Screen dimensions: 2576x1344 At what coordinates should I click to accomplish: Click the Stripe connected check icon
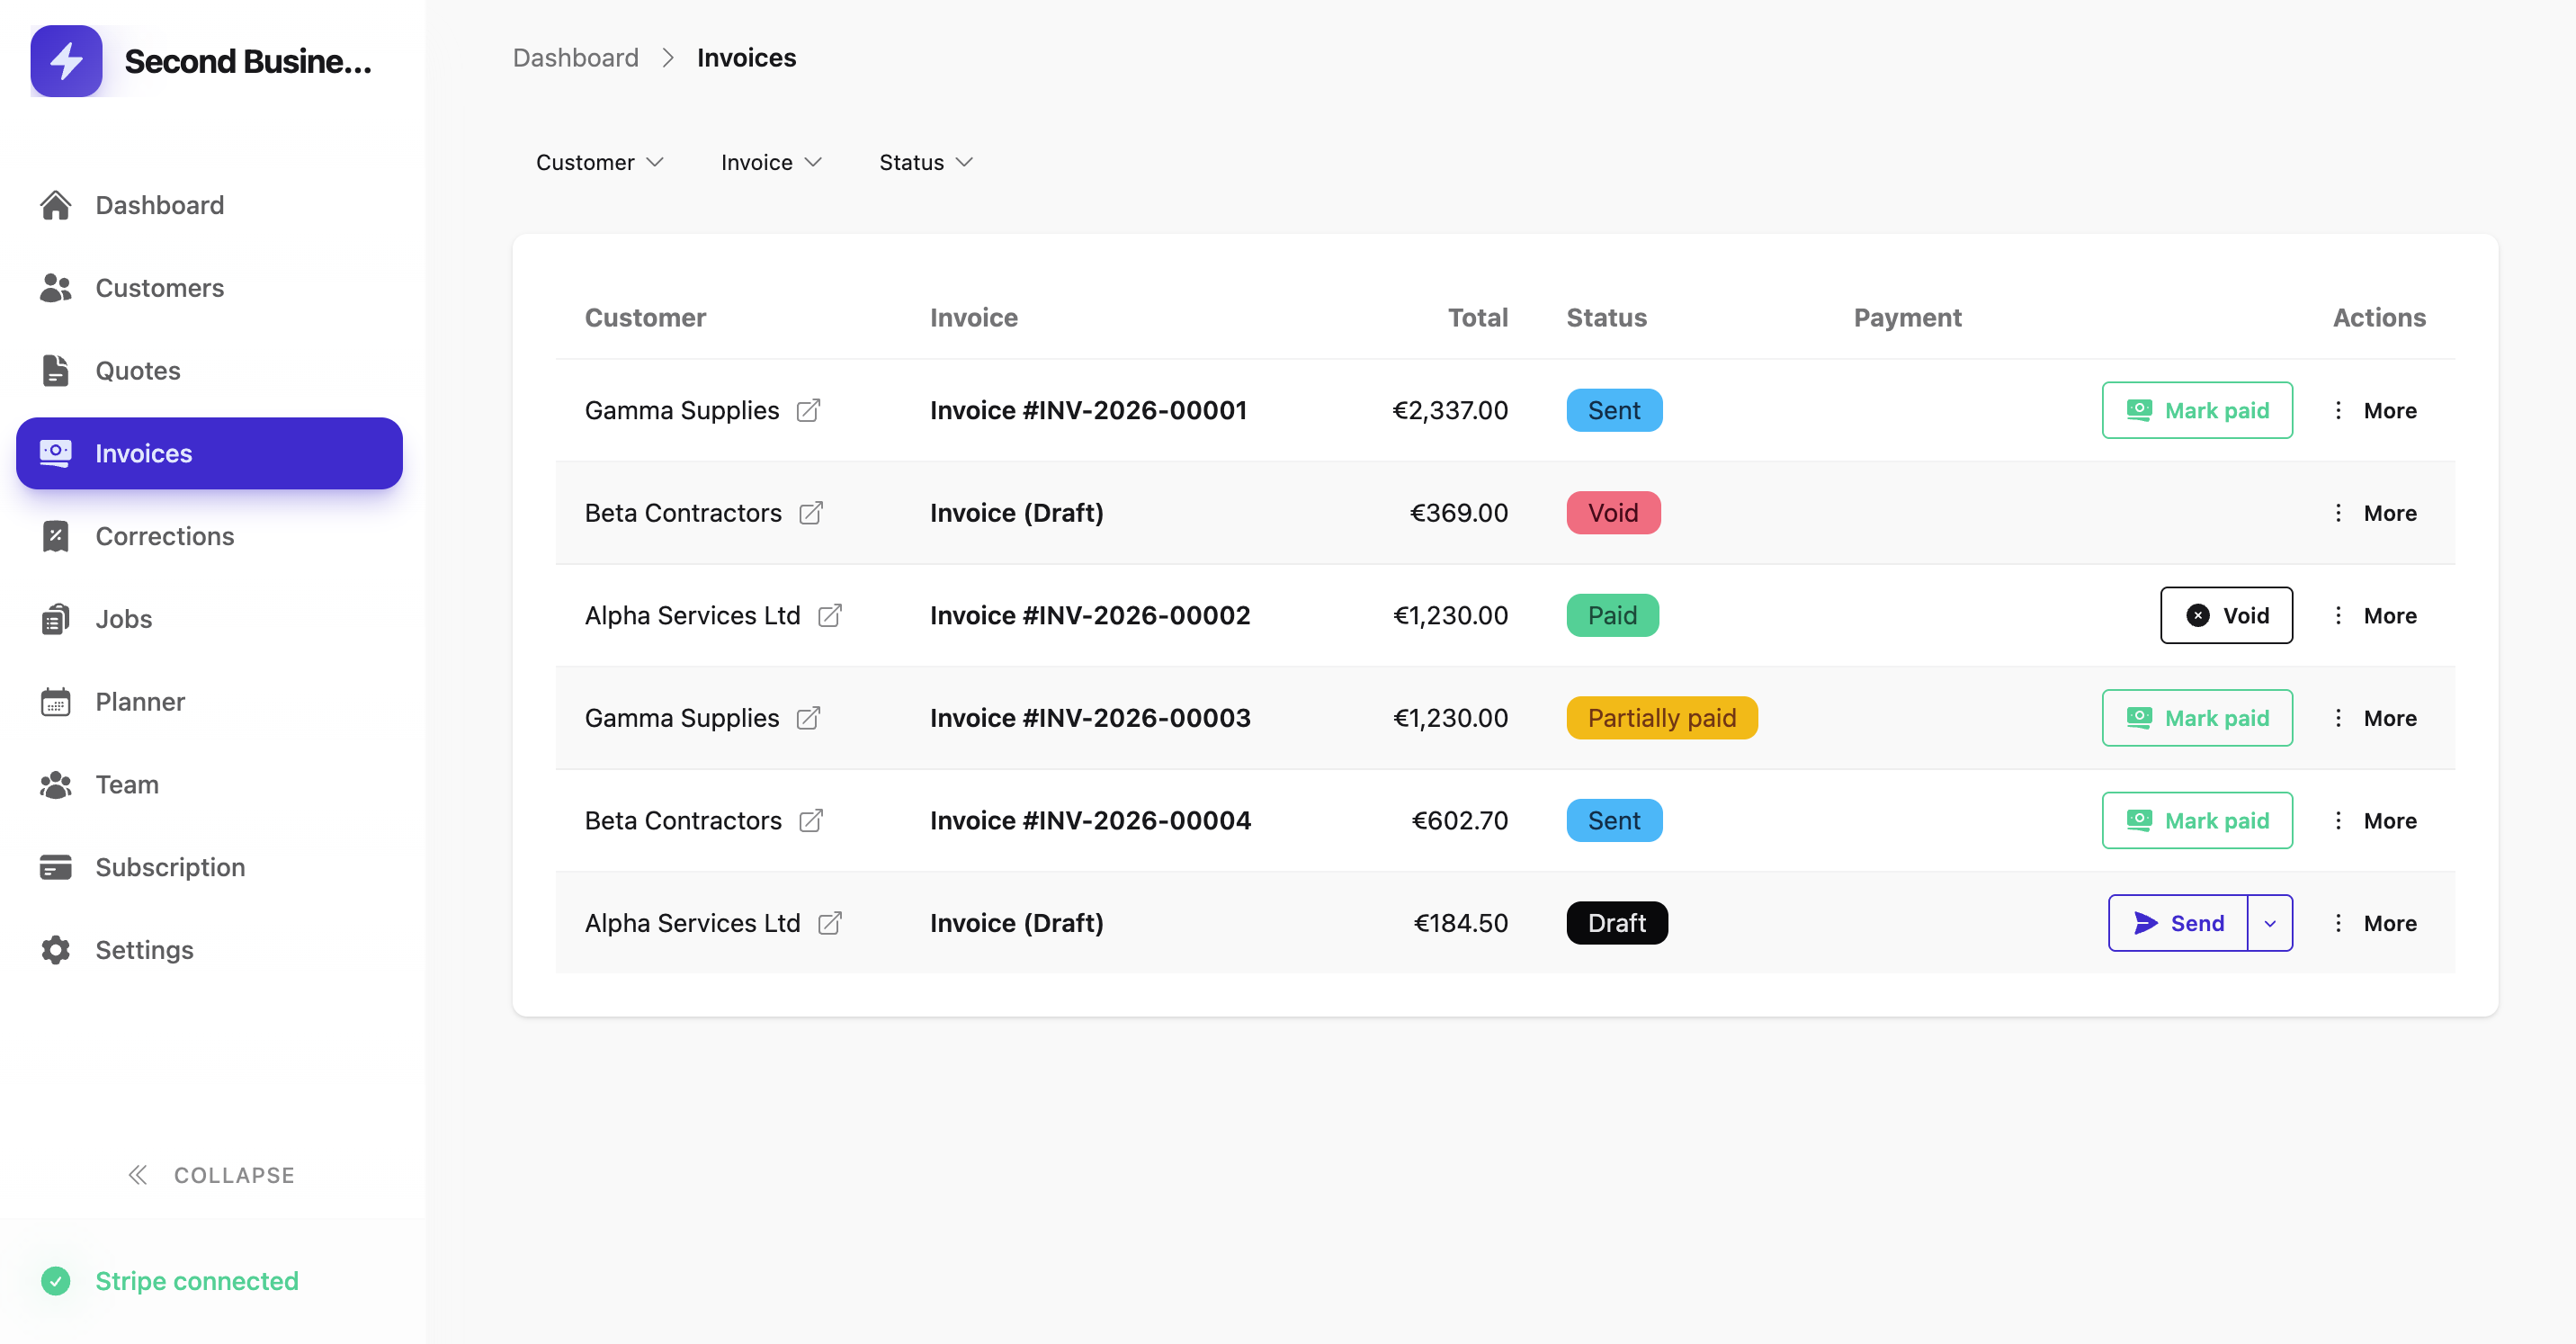(55, 1281)
